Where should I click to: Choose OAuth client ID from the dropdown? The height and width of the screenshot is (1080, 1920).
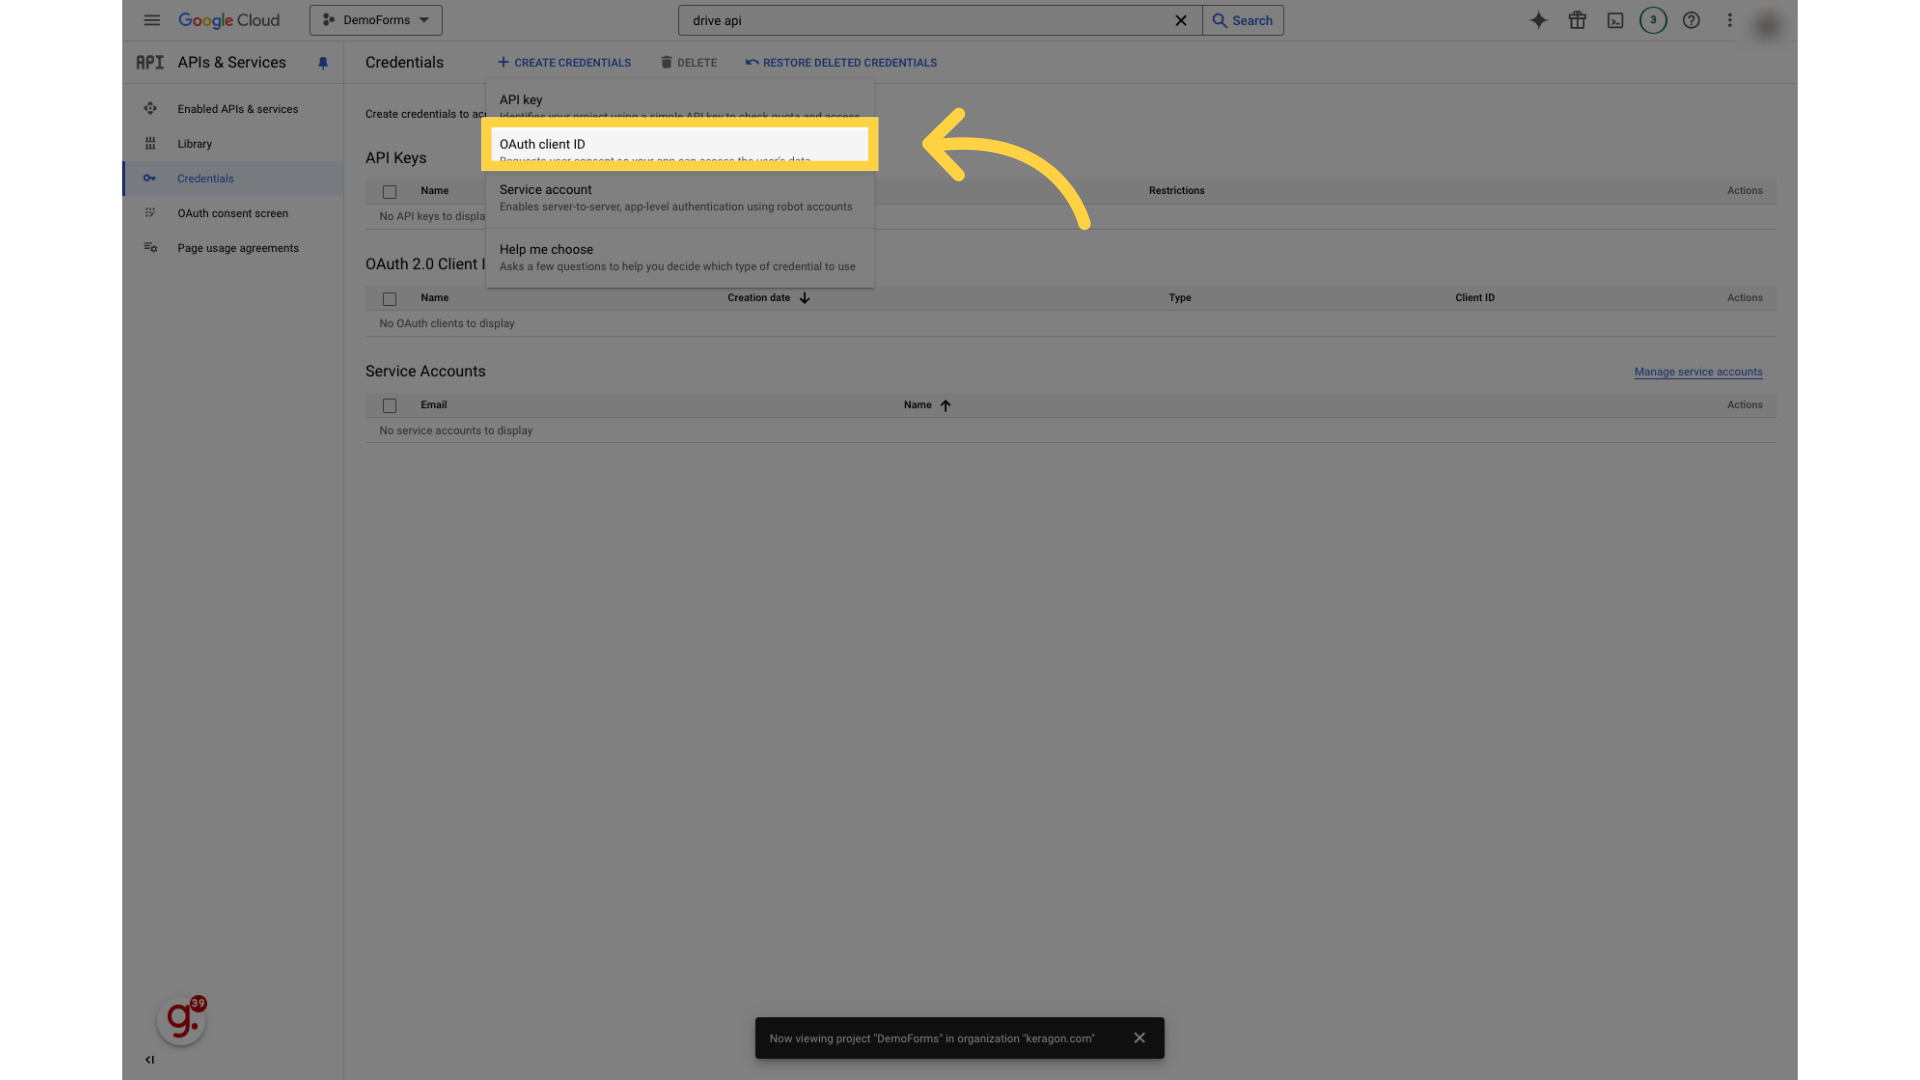680,145
